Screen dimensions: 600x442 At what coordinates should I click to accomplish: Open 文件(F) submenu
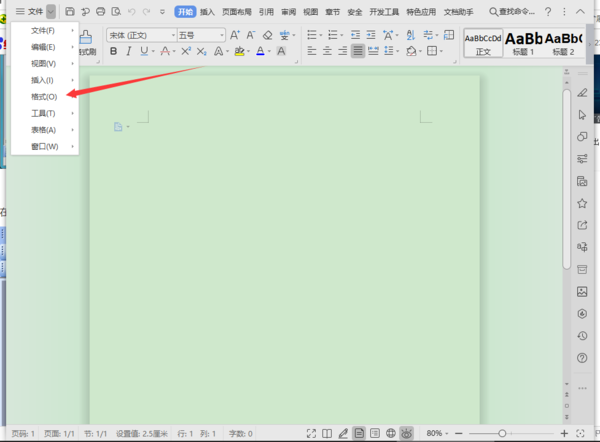click(x=45, y=30)
